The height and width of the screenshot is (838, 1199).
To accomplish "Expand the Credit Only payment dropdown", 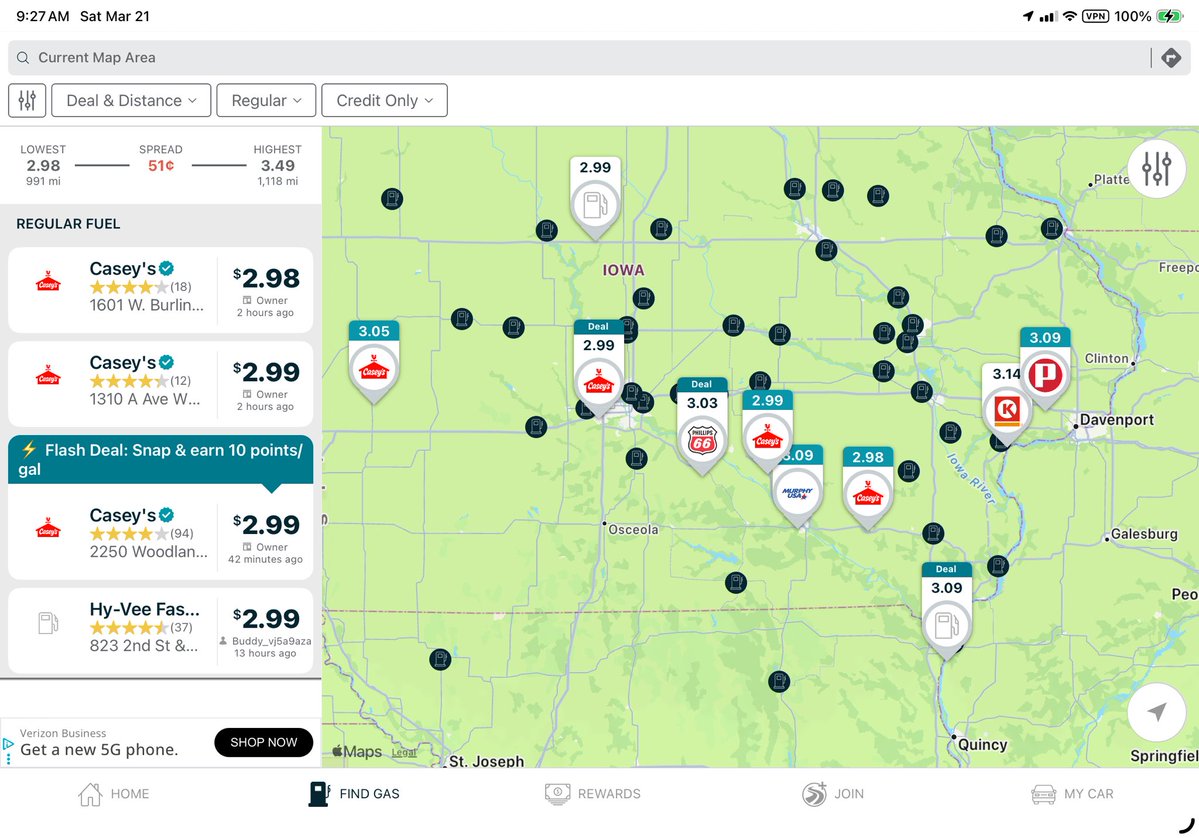I will tap(385, 100).
